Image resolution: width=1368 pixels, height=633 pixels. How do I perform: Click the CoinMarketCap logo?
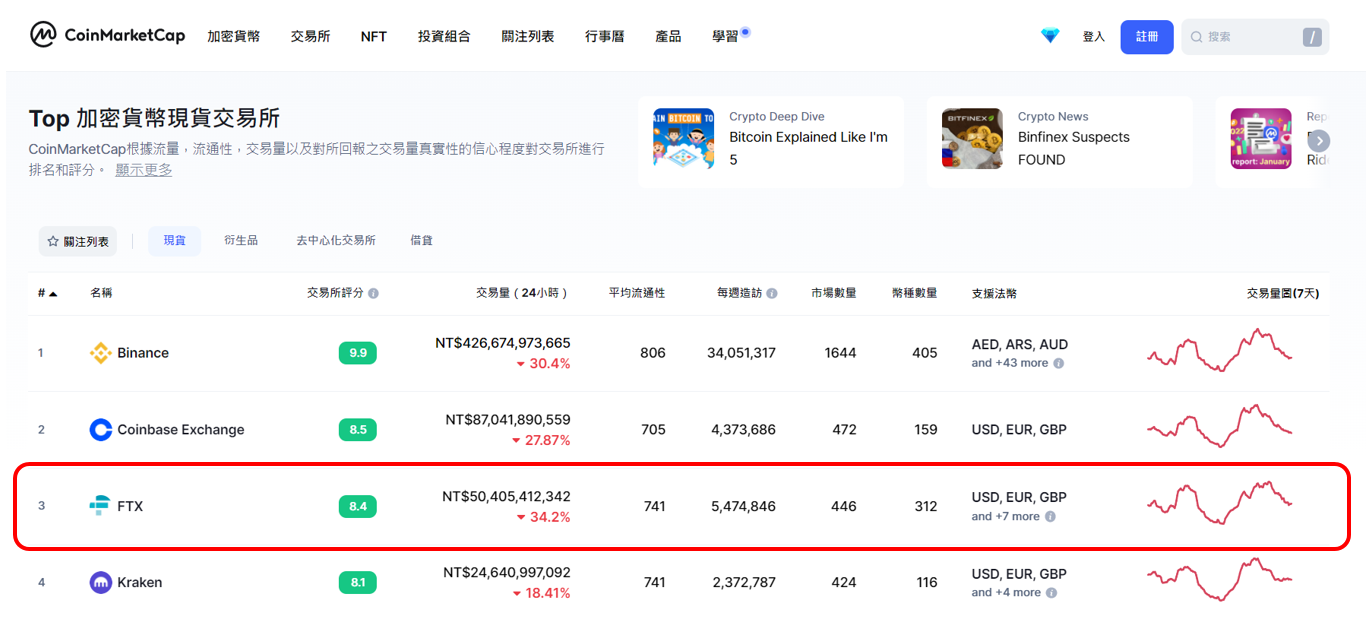click(x=107, y=36)
